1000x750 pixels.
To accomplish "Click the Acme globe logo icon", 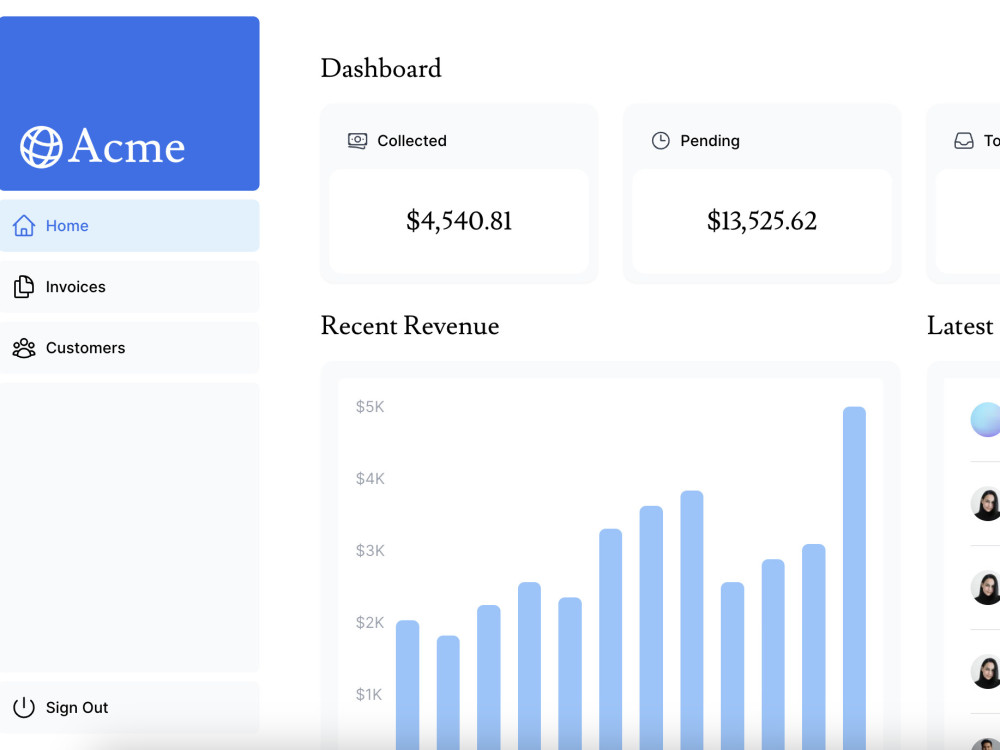I will pyautogui.click(x=41, y=147).
